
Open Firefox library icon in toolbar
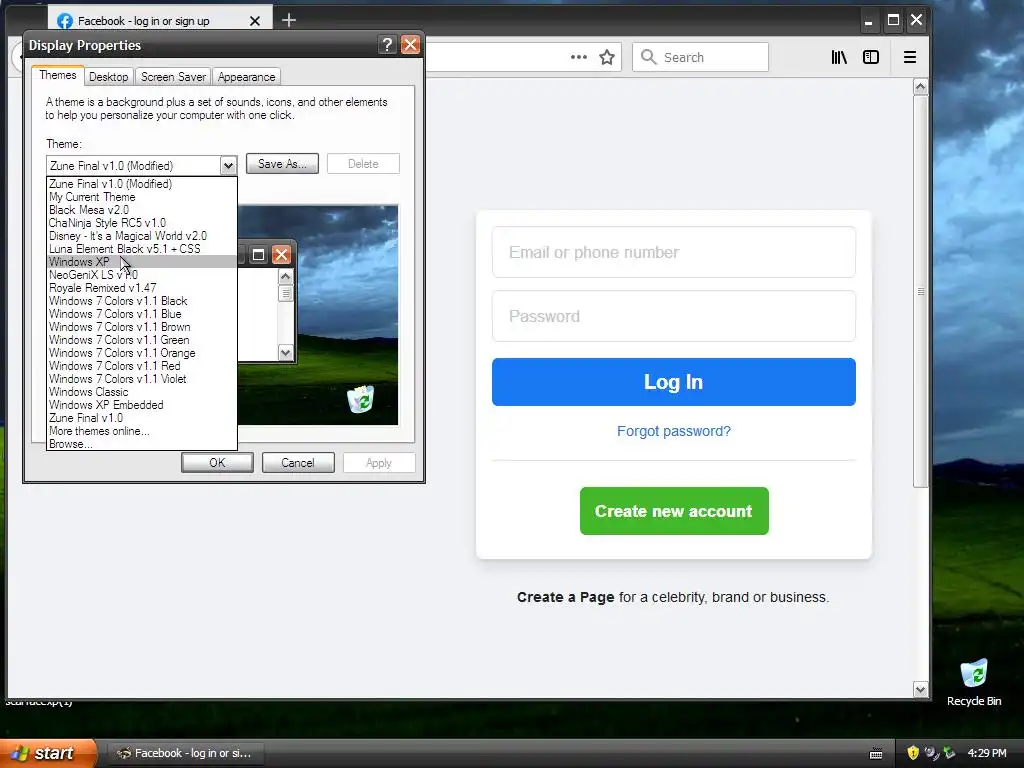[x=839, y=57]
